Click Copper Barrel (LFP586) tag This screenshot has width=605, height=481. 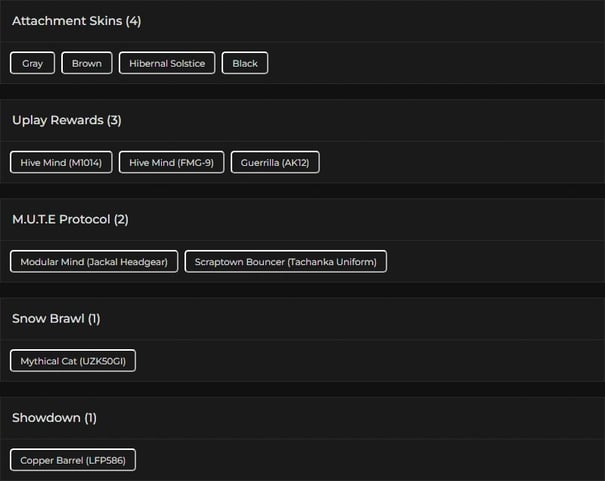(x=73, y=460)
